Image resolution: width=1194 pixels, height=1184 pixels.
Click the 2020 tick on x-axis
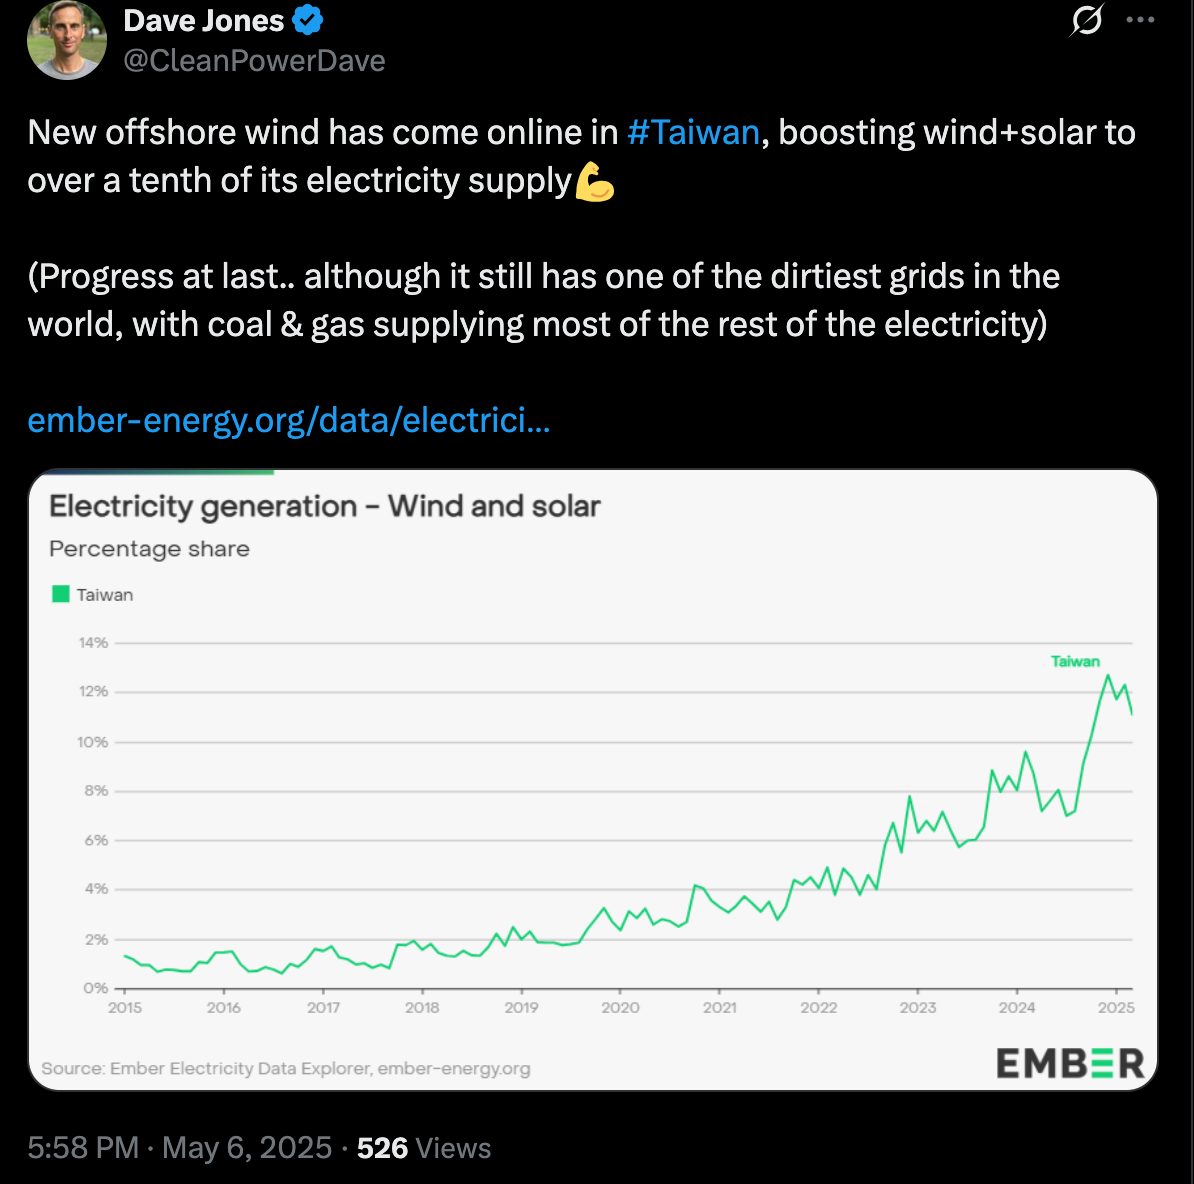coord(620,1007)
